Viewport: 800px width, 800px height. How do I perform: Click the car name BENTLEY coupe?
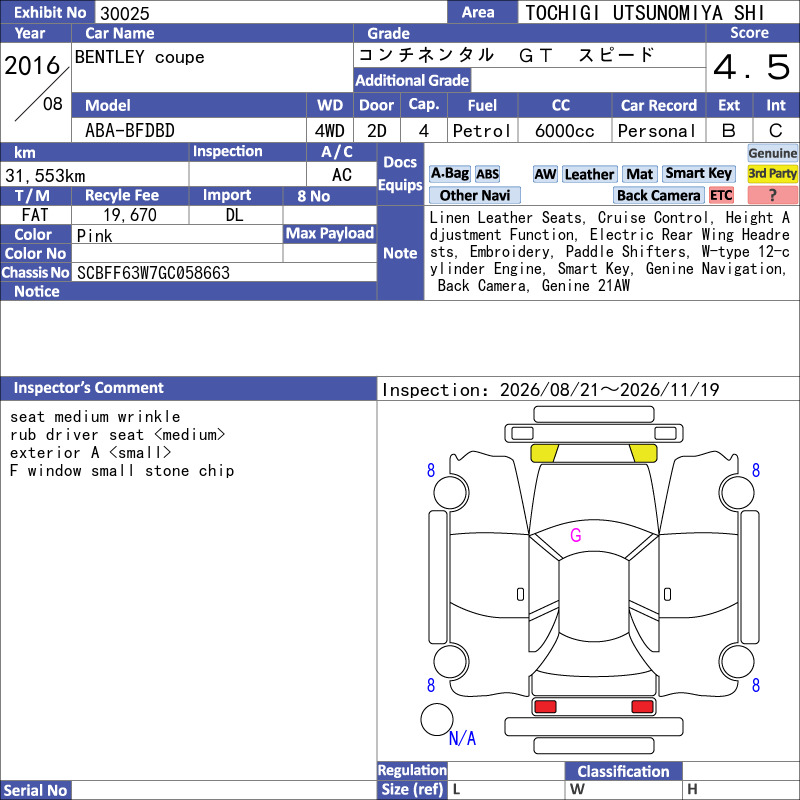(x=139, y=57)
